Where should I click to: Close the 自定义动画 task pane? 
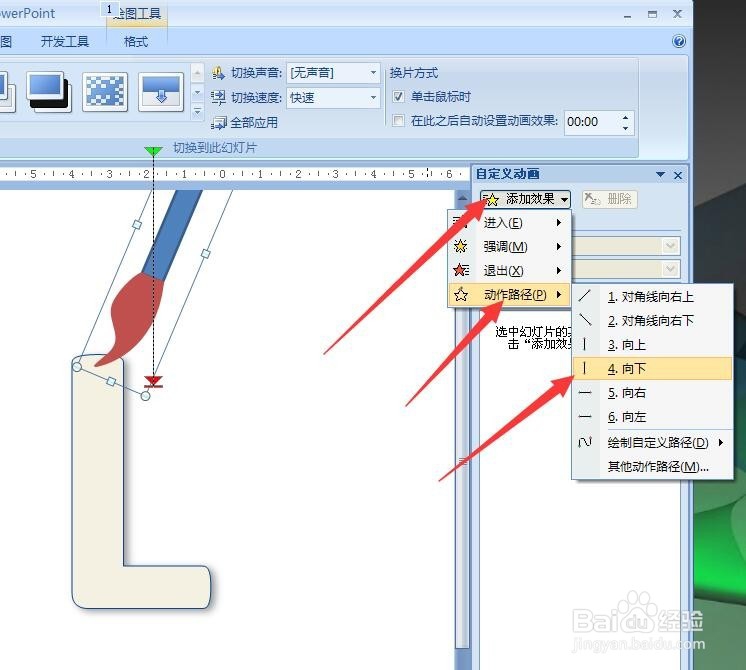(x=678, y=176)
